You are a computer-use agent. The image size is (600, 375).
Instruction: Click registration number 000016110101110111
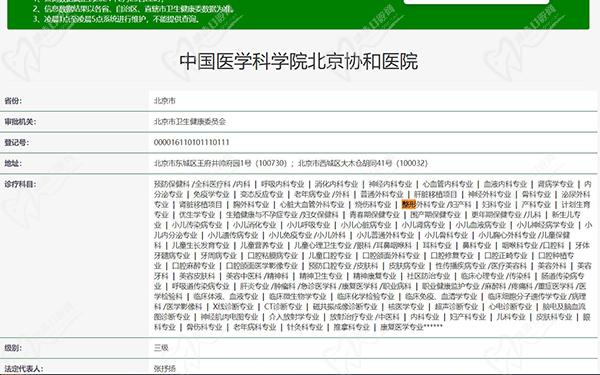(x=191, y=142)
